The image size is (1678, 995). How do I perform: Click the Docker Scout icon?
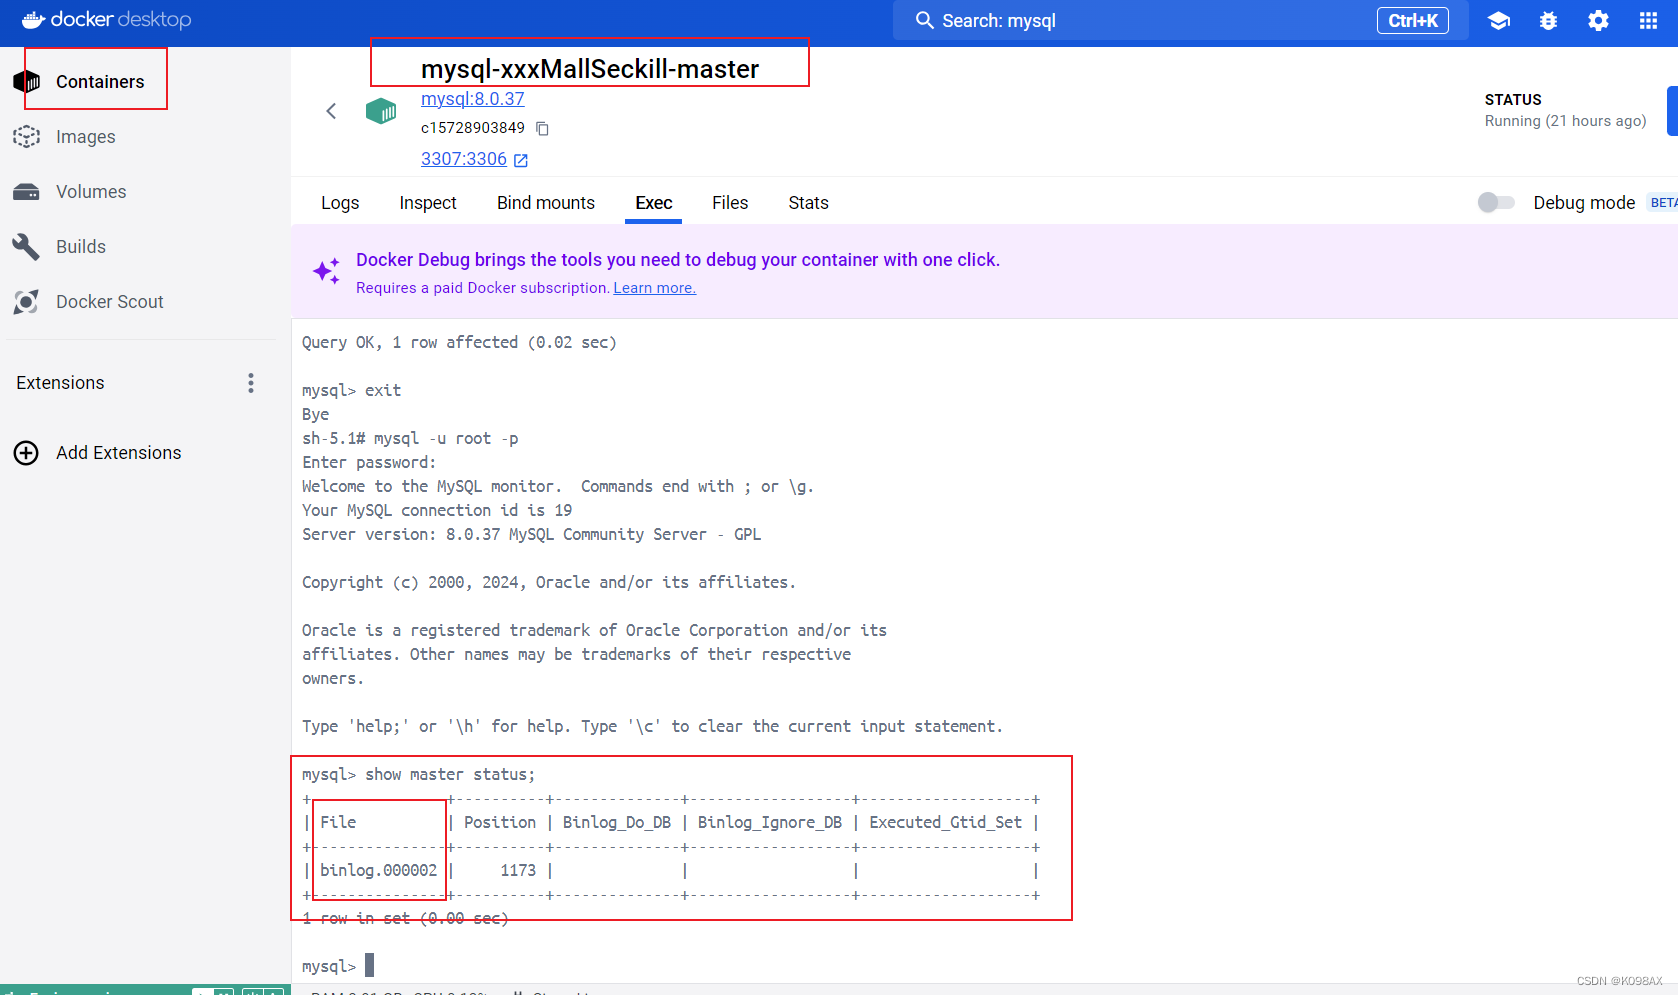(27, 302)
